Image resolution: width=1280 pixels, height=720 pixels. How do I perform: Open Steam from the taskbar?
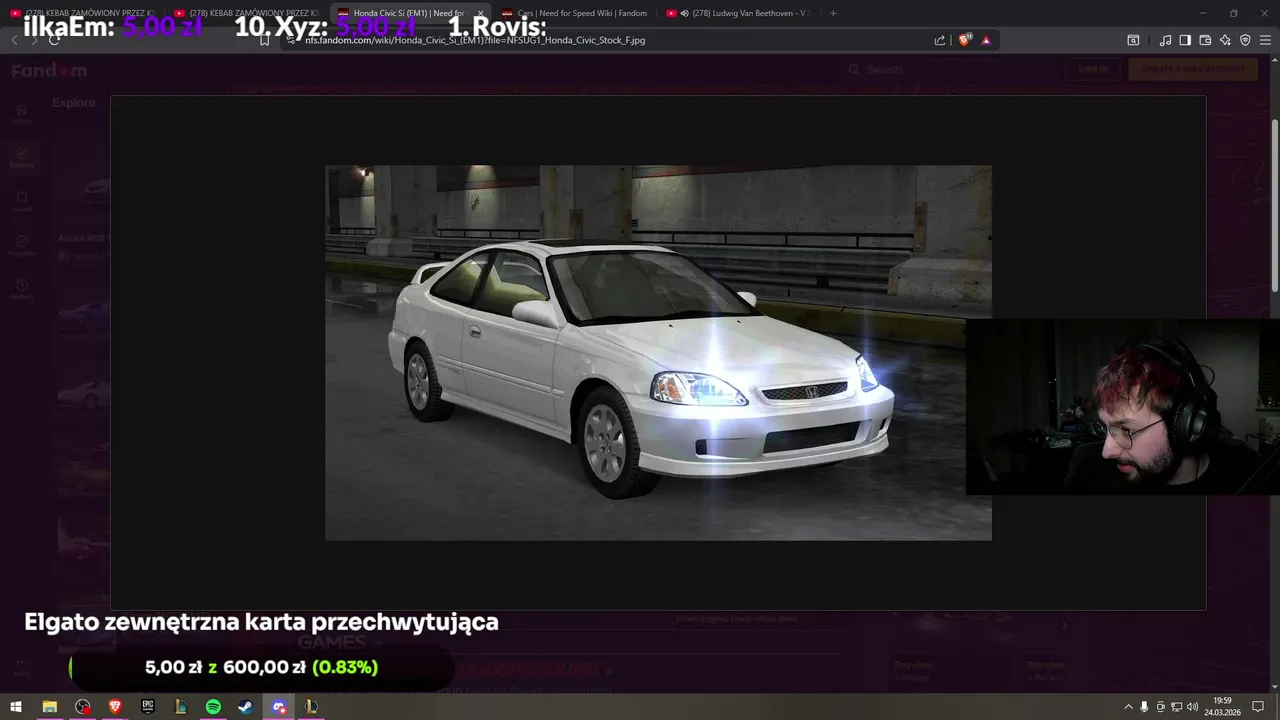click(245, 706)
